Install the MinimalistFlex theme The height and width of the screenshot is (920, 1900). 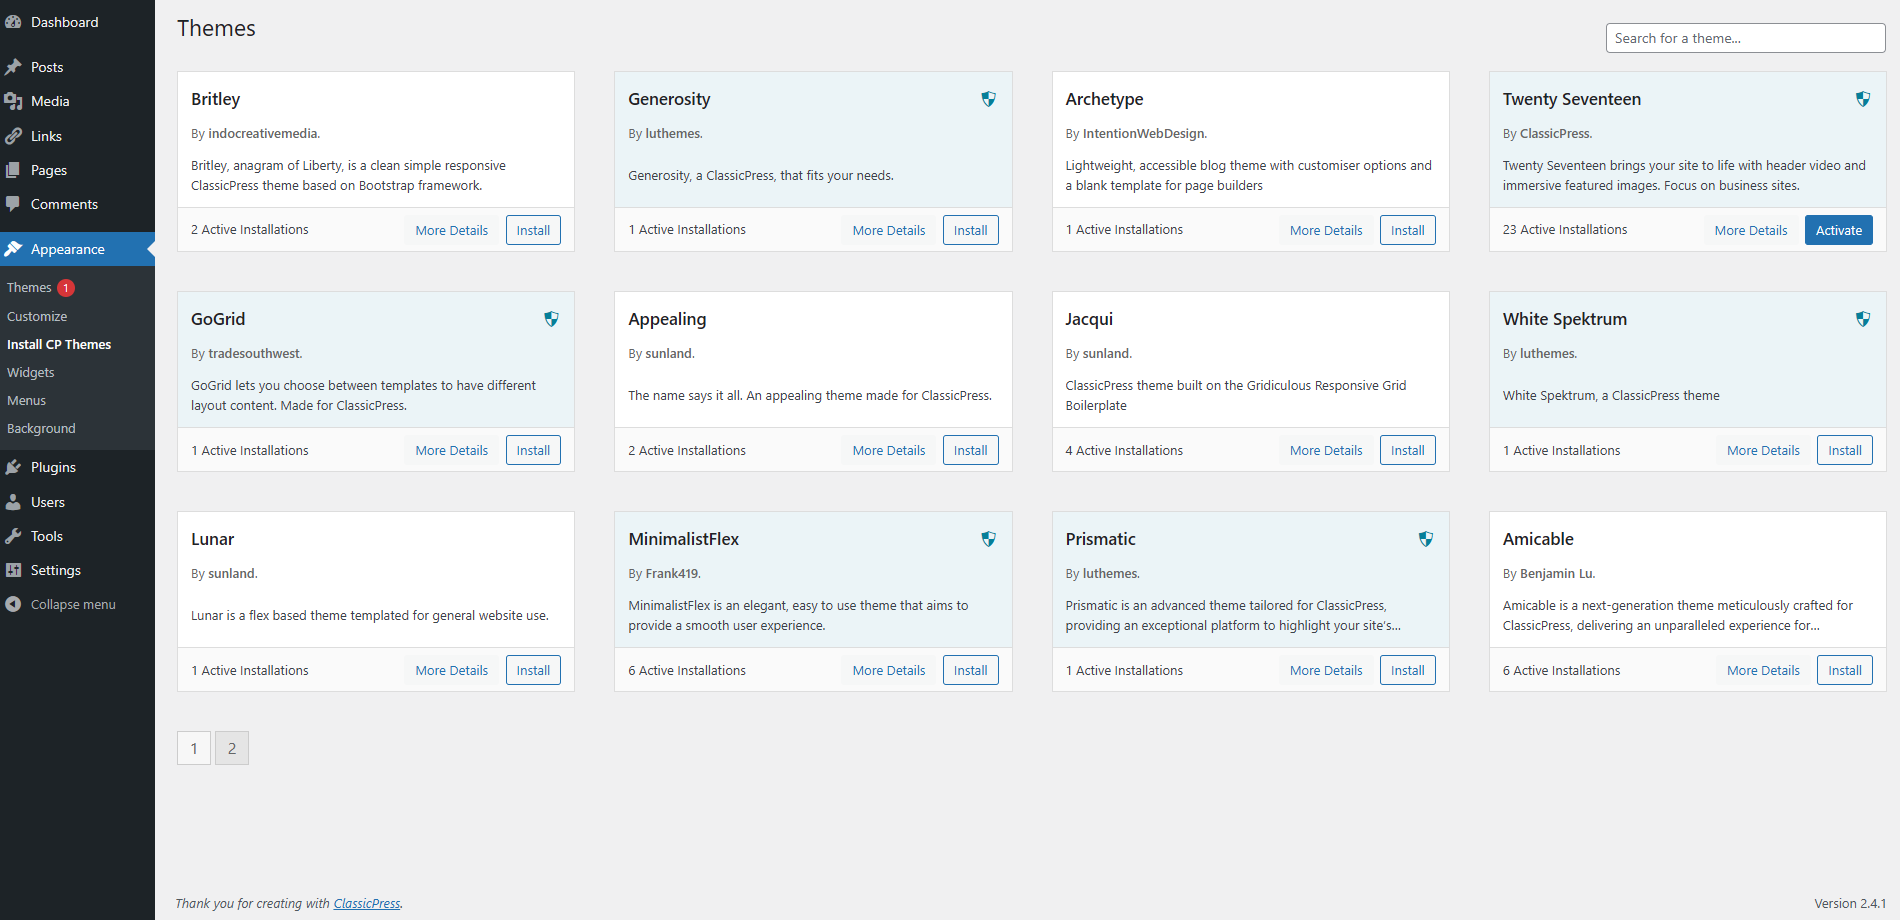(x=971, y=670)
